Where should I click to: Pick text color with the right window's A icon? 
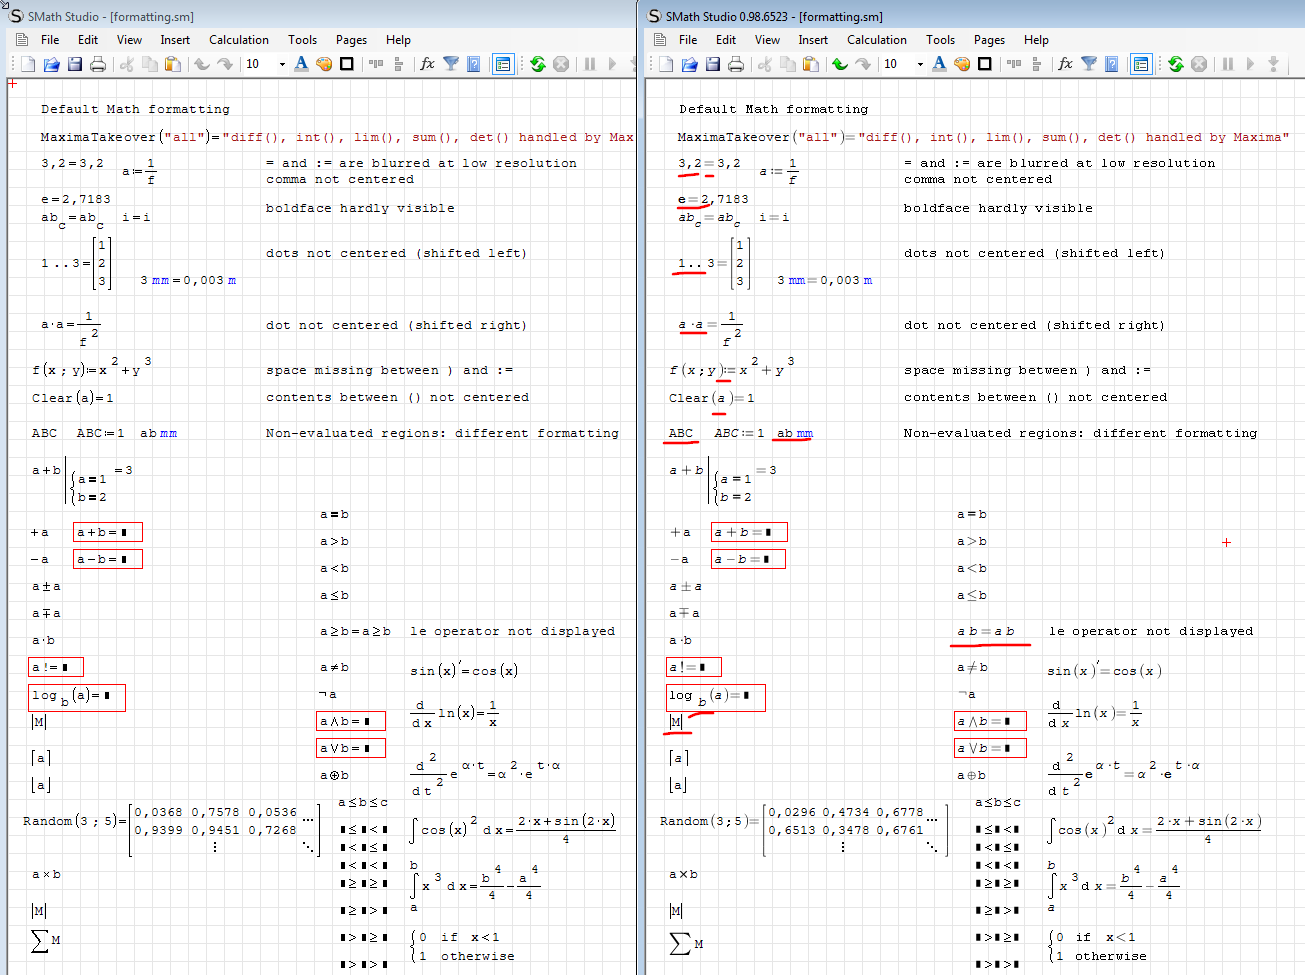(939, 64)
